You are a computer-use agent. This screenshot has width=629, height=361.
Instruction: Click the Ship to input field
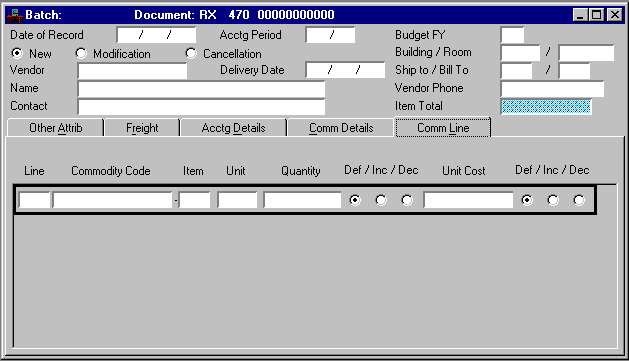tap(516, 71)
